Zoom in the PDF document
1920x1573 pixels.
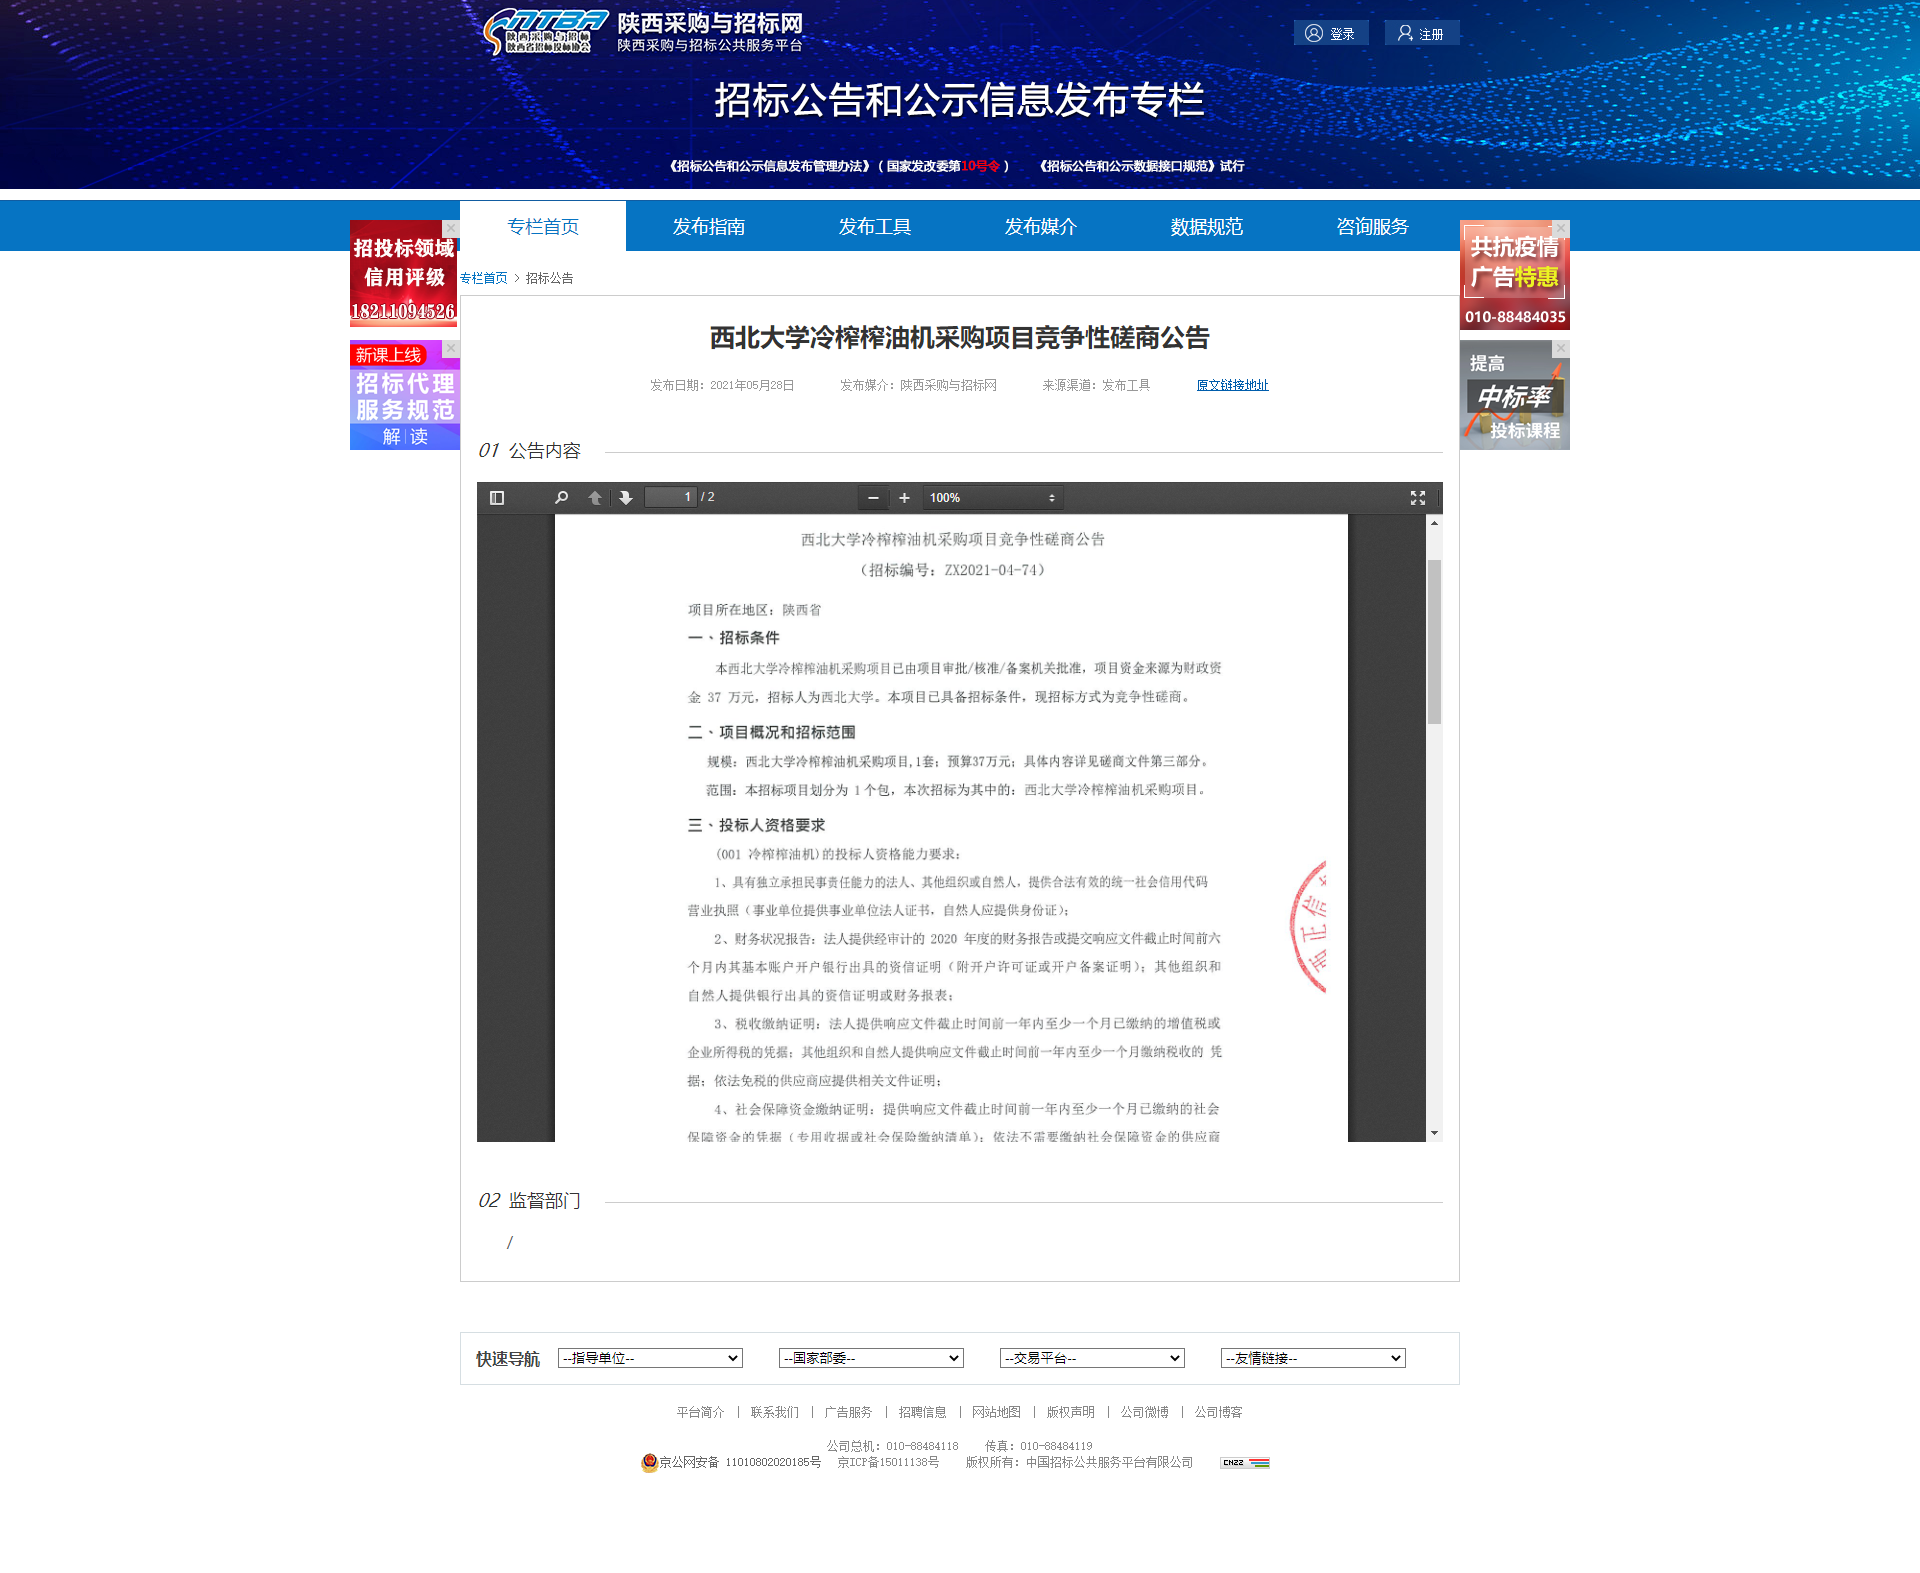point(904,498)
